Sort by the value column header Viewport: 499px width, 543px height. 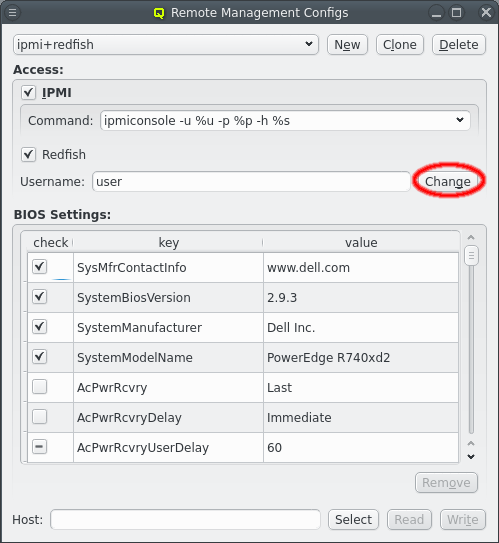coord(361,242)
